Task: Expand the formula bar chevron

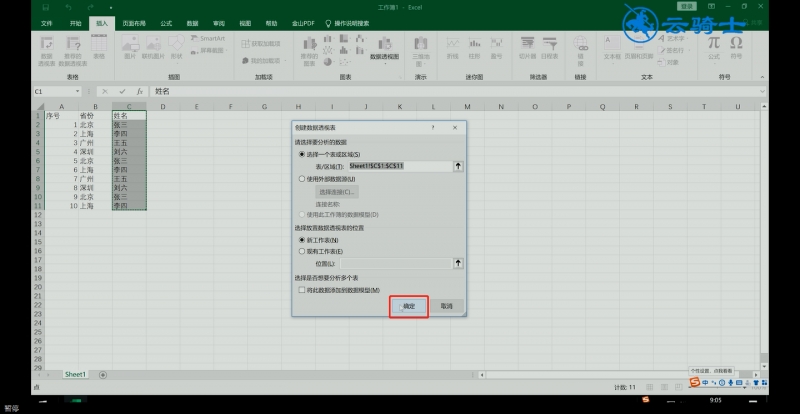Action: tap(762, 91)
